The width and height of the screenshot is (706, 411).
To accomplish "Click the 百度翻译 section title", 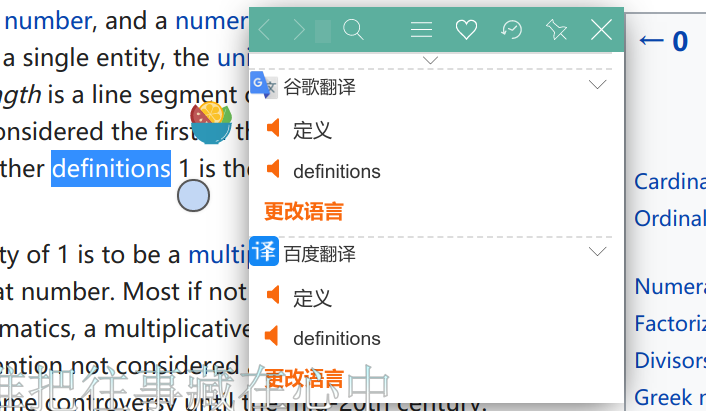I will click(319, 254).
